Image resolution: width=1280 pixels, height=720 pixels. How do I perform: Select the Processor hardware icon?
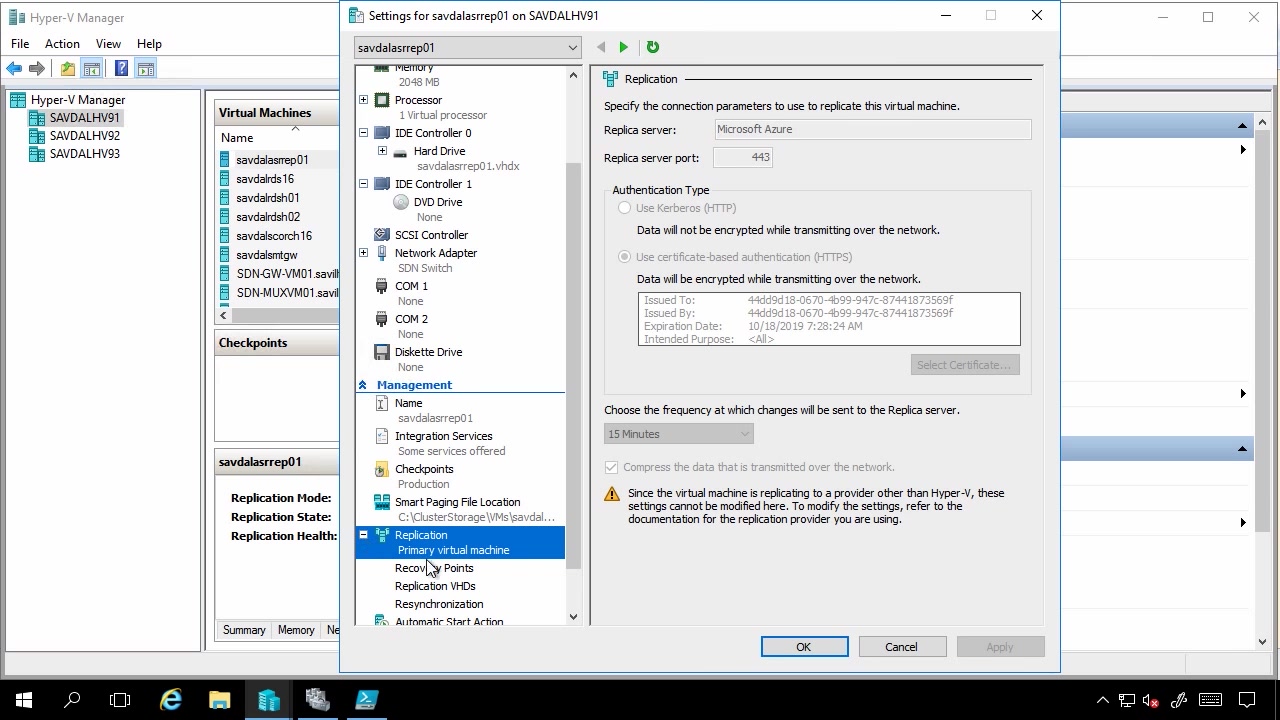point(382,100)
